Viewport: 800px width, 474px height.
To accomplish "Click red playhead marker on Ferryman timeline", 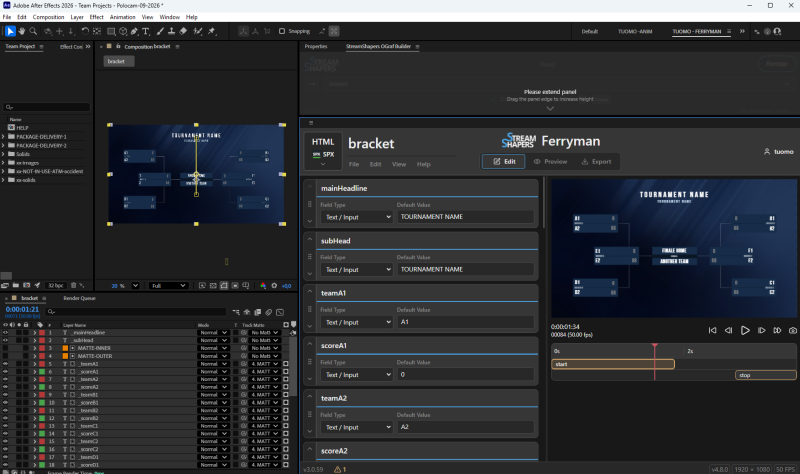I will pyautogui.click(x=655, y=346).
